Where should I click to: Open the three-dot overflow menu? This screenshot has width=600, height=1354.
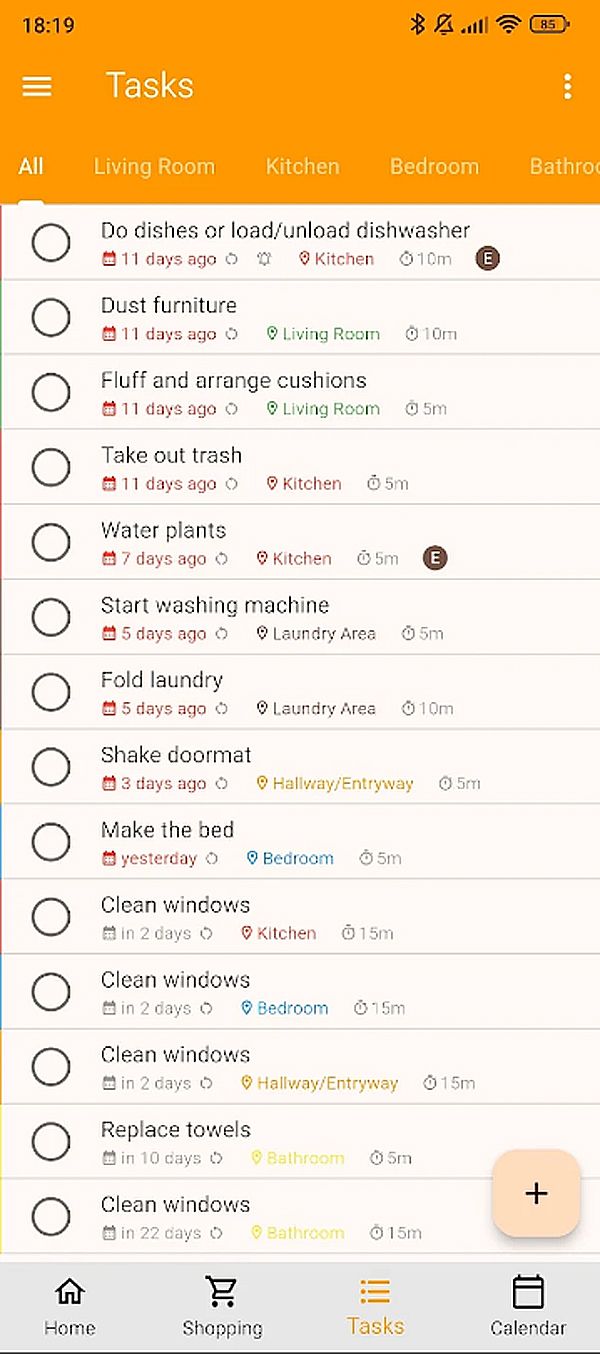567,86
